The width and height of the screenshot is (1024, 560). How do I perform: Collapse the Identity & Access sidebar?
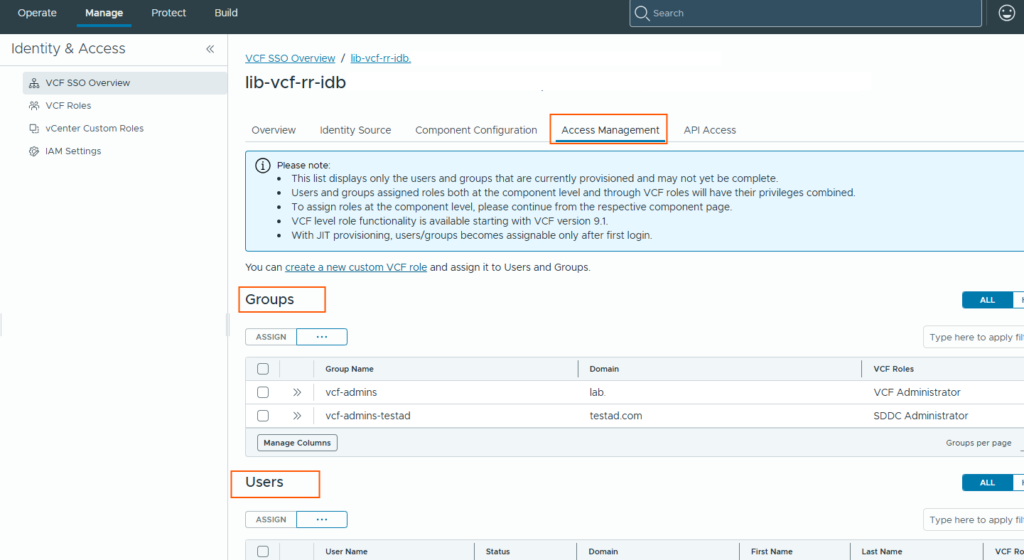tap(210, 49)
